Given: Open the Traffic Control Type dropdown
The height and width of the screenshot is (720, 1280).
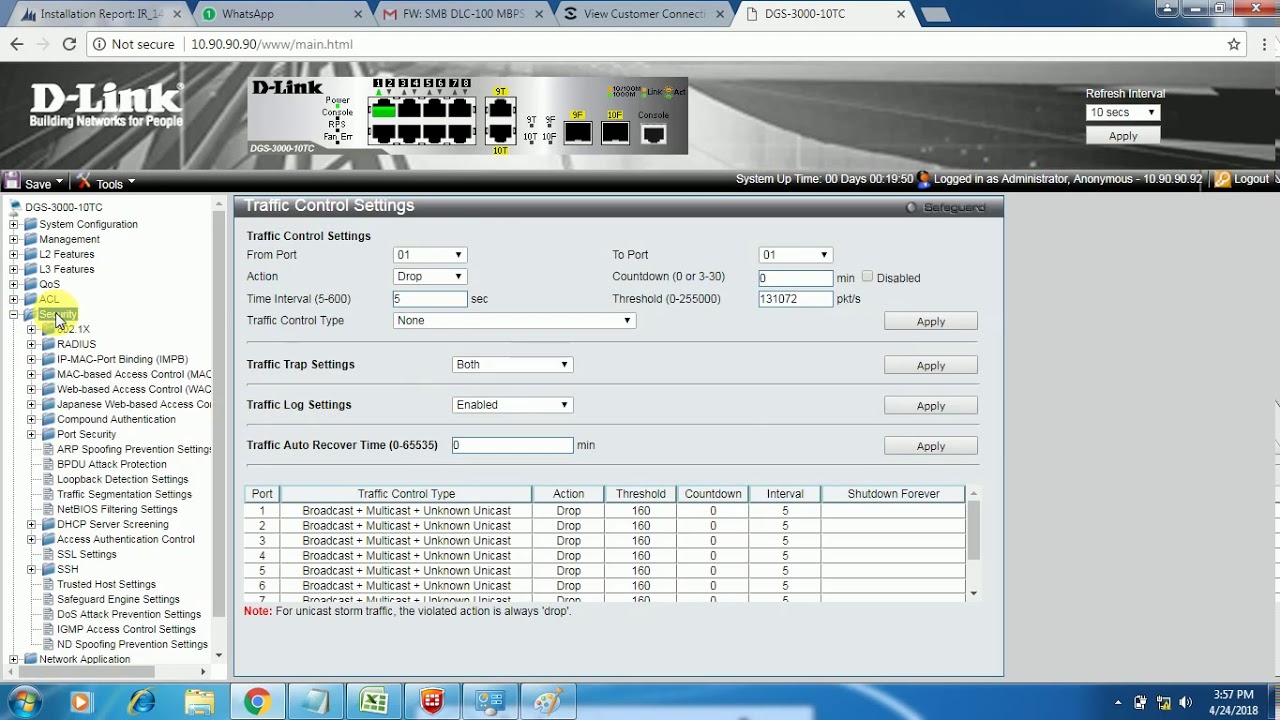Looking at the screenshot, I should pyautogui.click(x=514, y=321).
